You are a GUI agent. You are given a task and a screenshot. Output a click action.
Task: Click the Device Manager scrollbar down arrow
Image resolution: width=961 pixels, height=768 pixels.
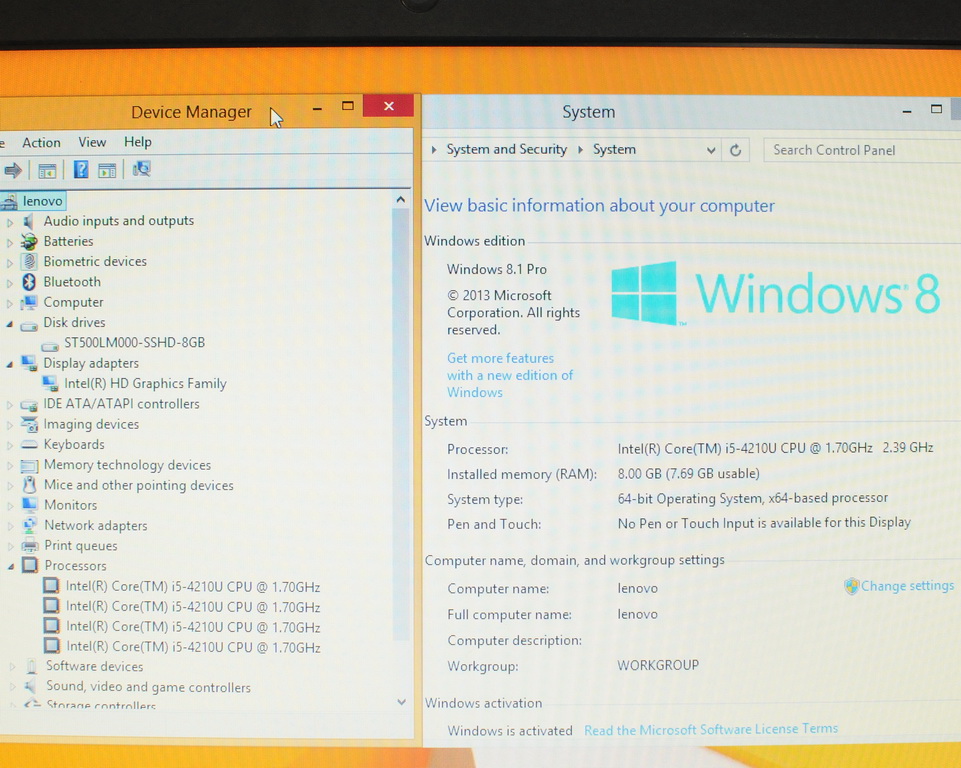401,702
